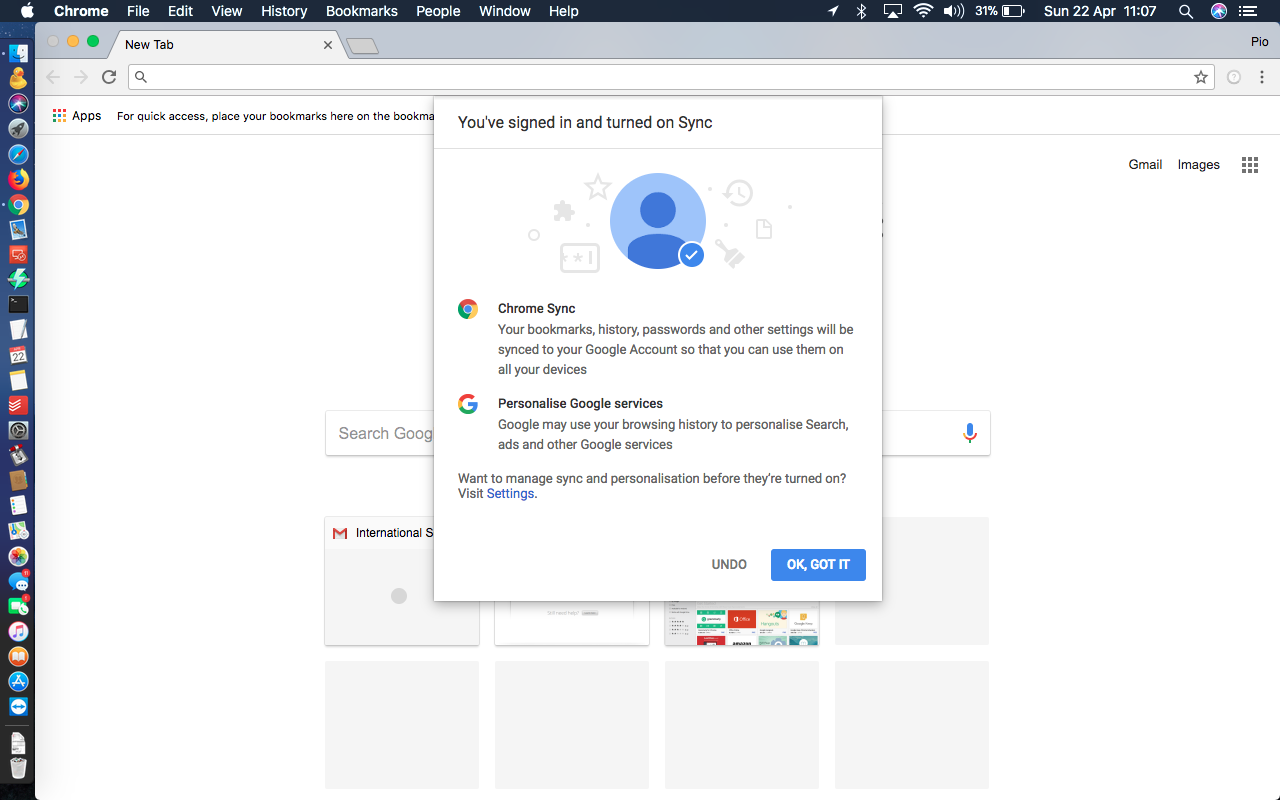Viewport: 1280px width, 800px height.
Task: Click the extension icon beside menu
Action: [x=1233, y=77]
